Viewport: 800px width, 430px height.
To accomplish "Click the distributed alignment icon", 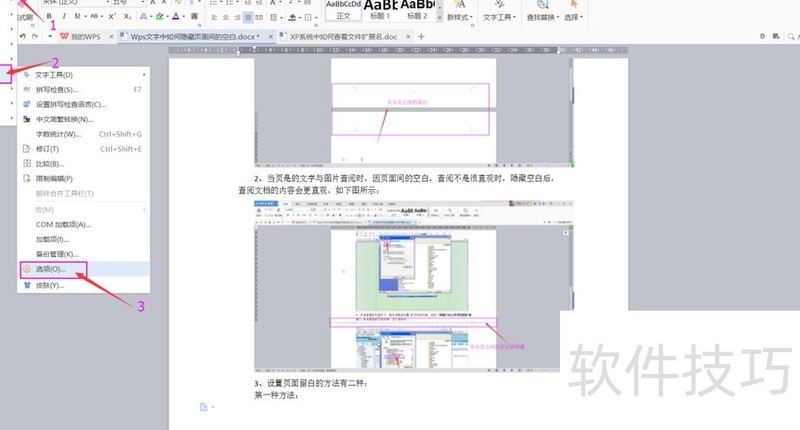I will pos(259,17).
